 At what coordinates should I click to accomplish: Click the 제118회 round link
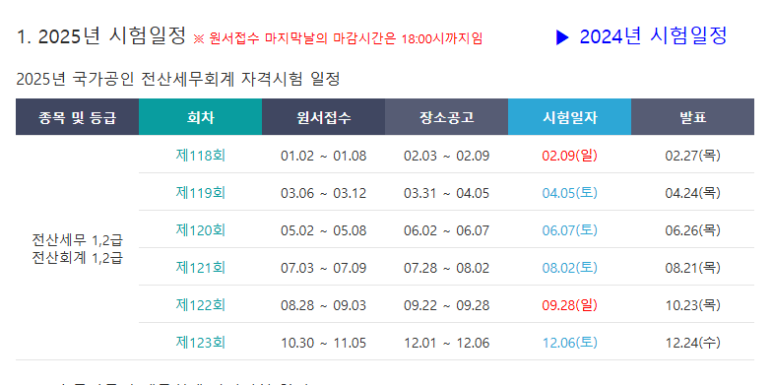tap(200, 156)
